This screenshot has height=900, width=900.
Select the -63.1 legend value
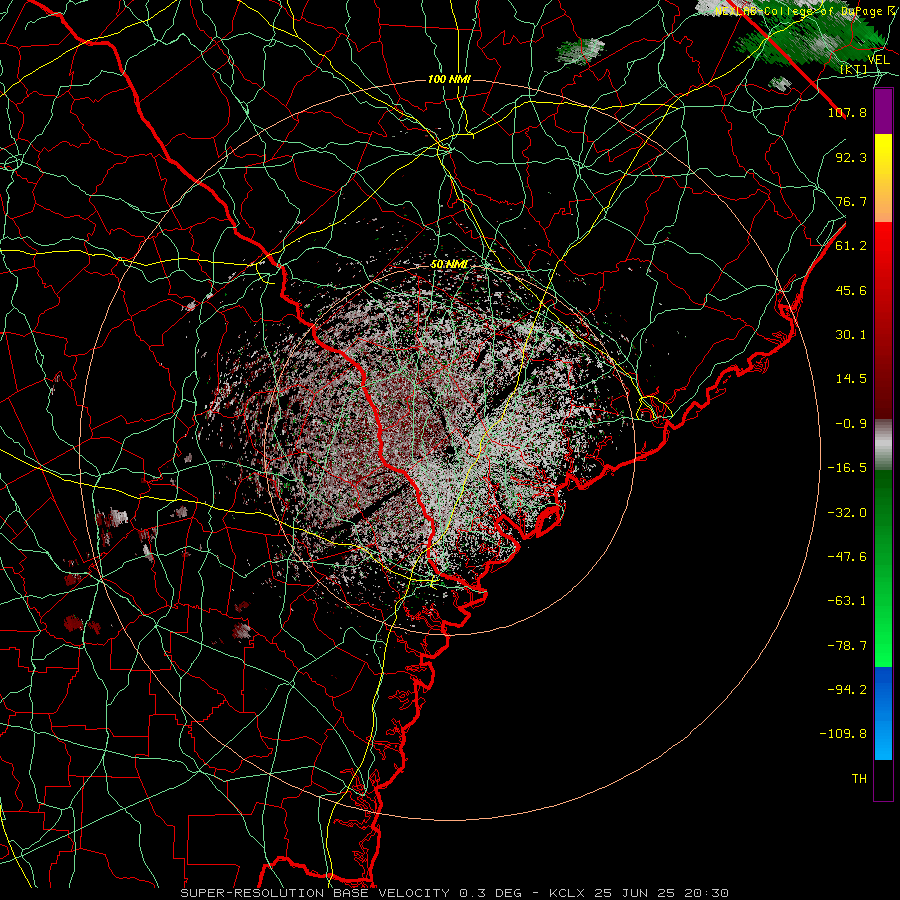coord(847,601)
